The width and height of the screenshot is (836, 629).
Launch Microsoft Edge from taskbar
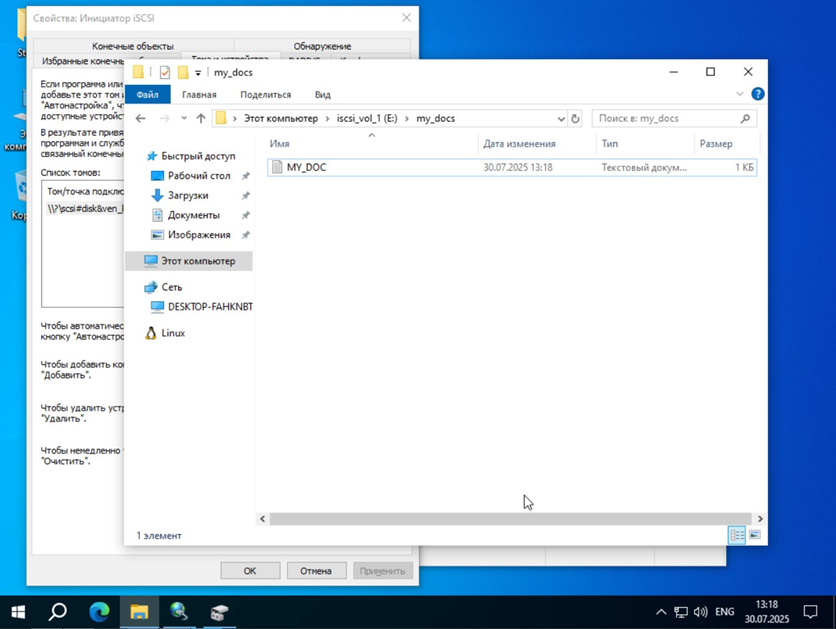pos(99,612)
